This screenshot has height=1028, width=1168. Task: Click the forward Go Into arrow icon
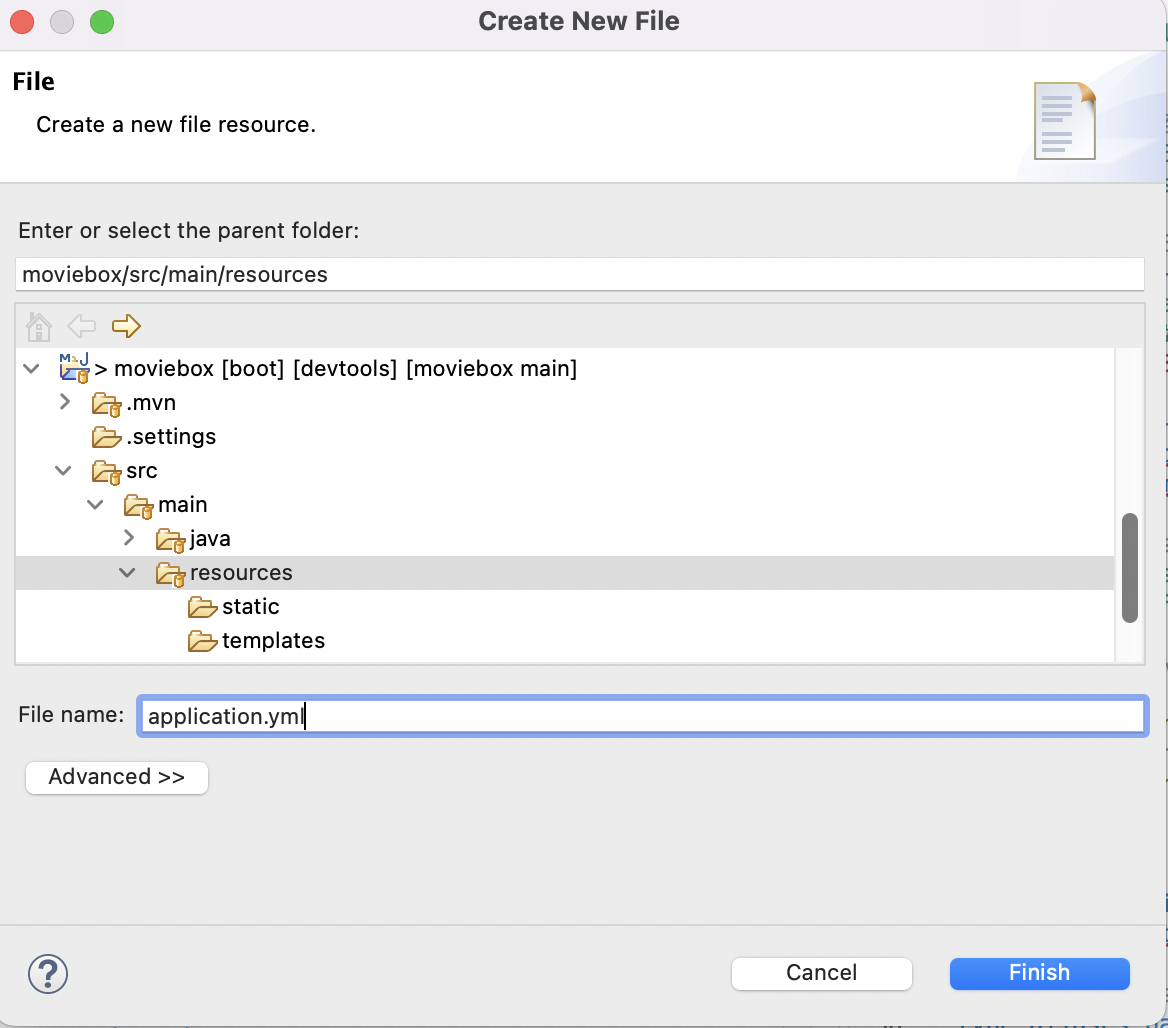126,326
